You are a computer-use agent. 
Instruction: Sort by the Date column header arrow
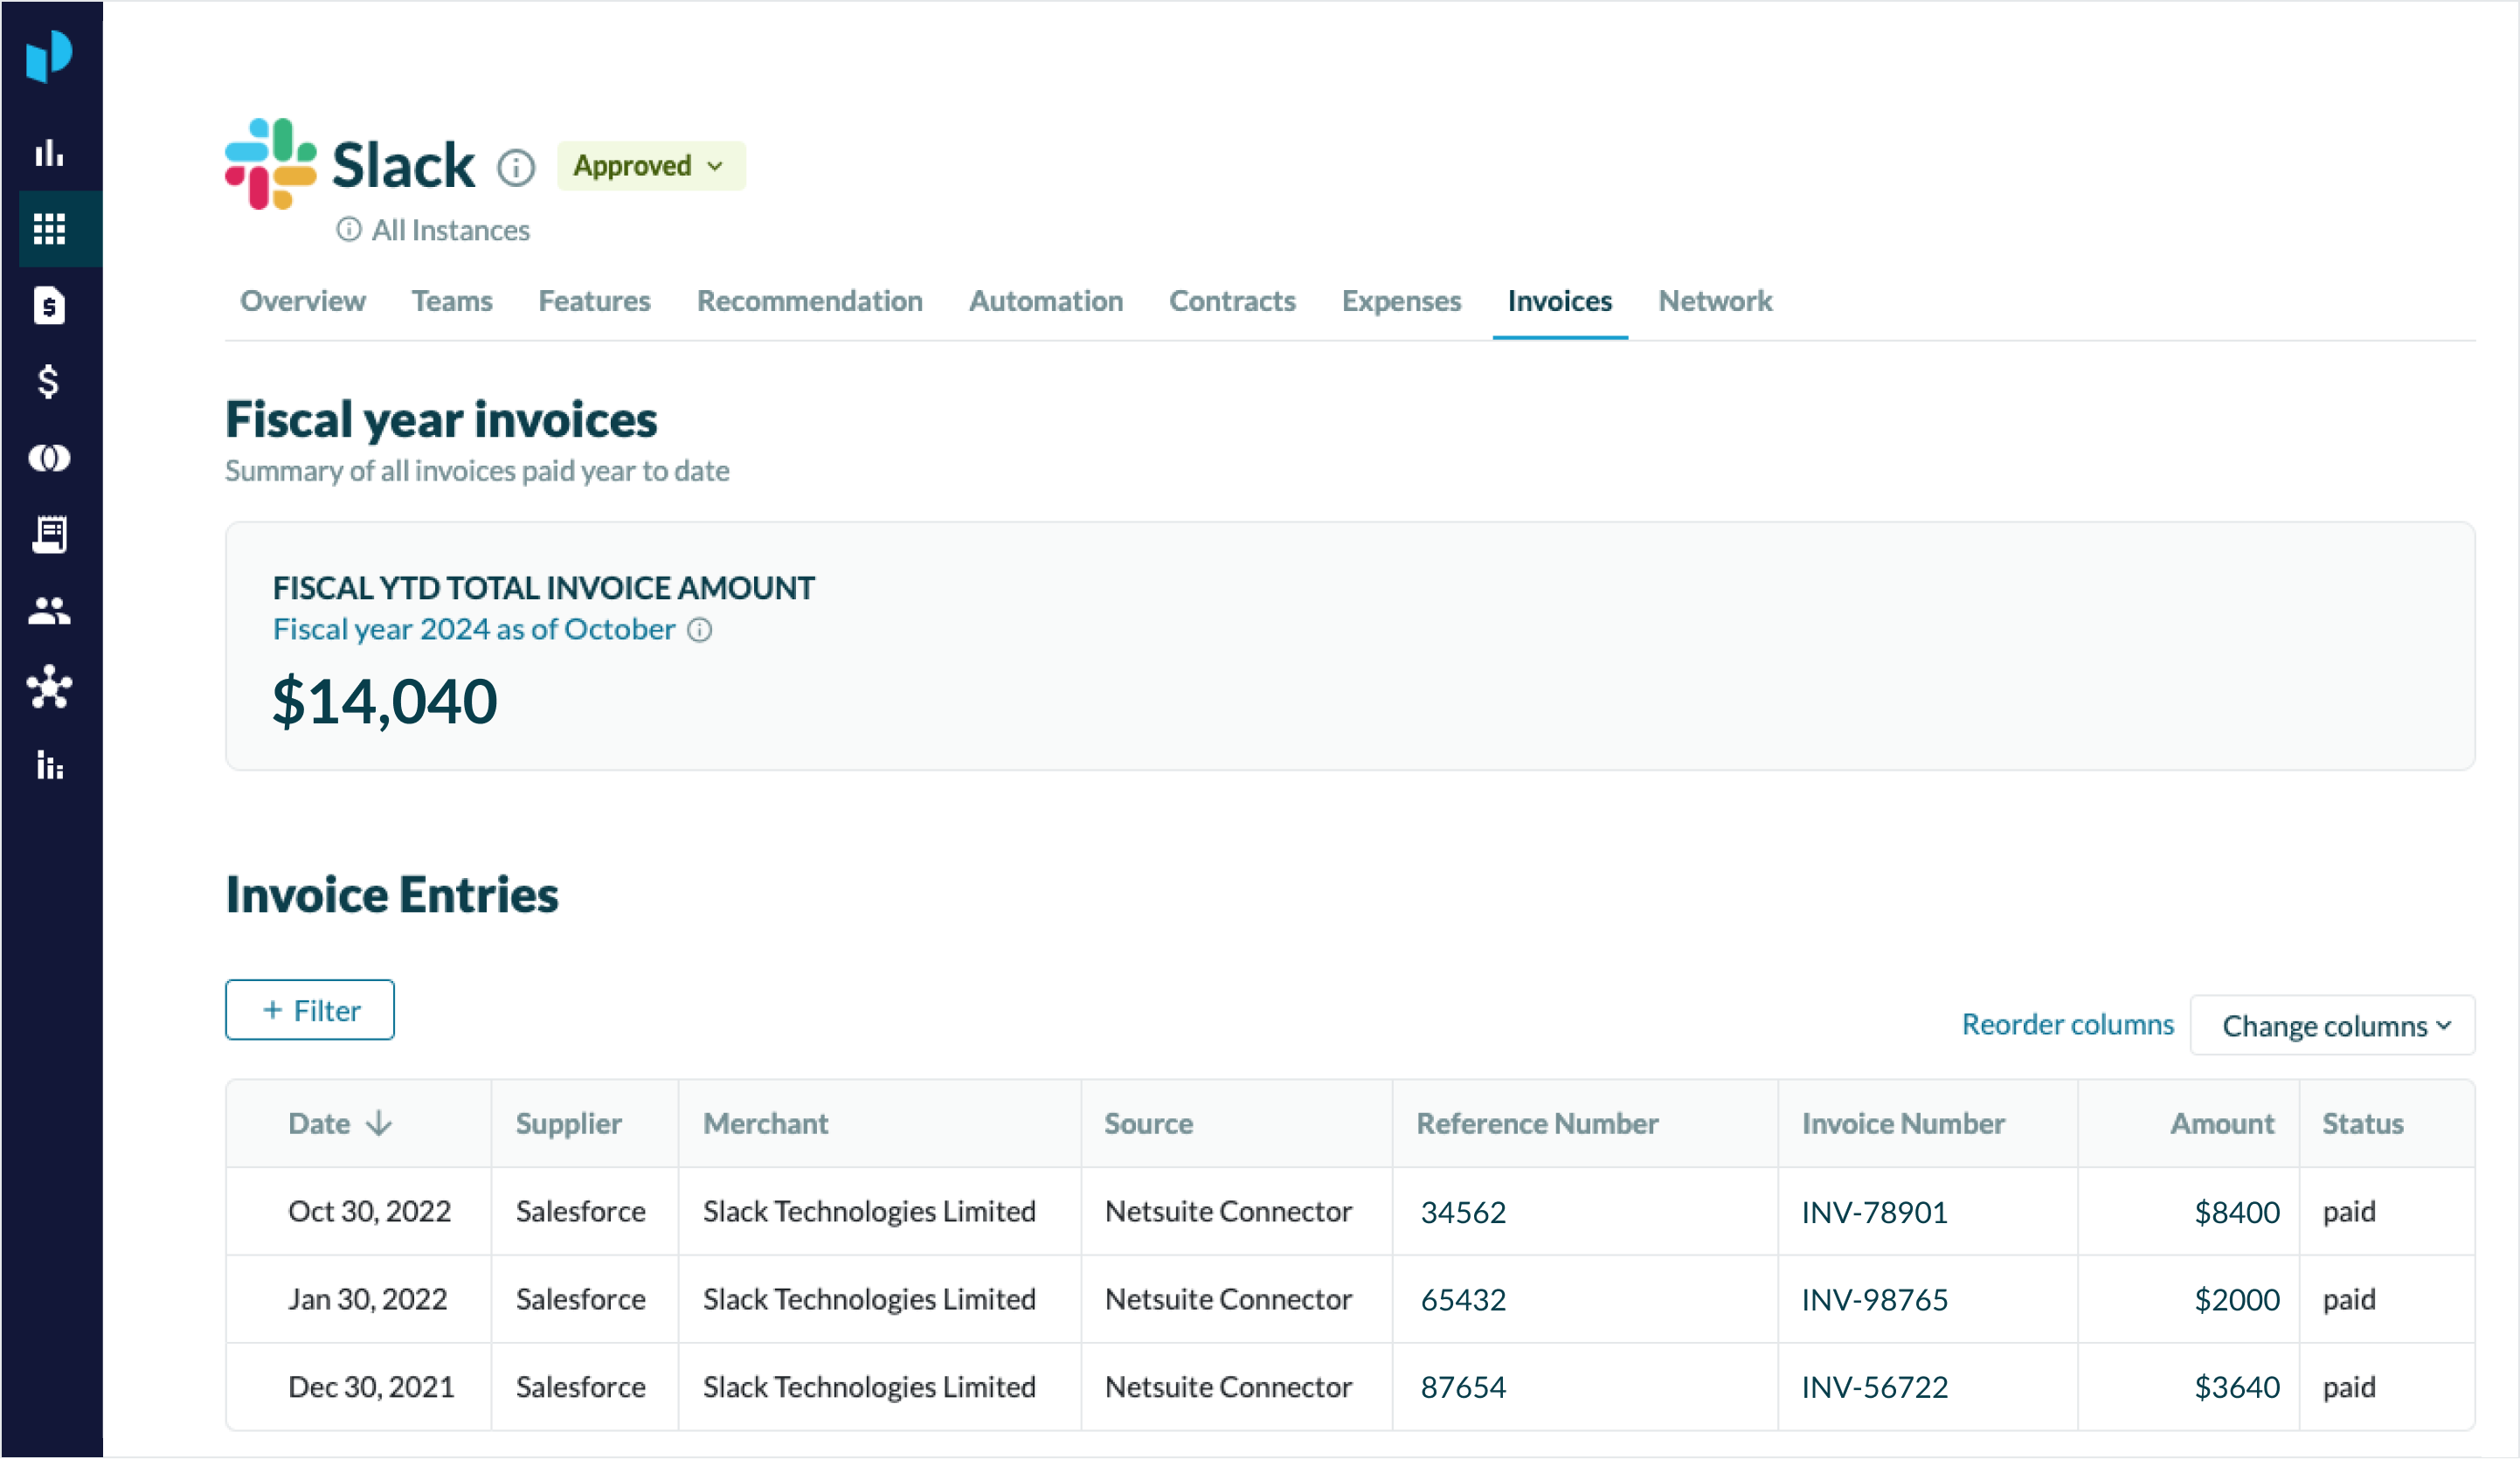[x=379, y=1124]
